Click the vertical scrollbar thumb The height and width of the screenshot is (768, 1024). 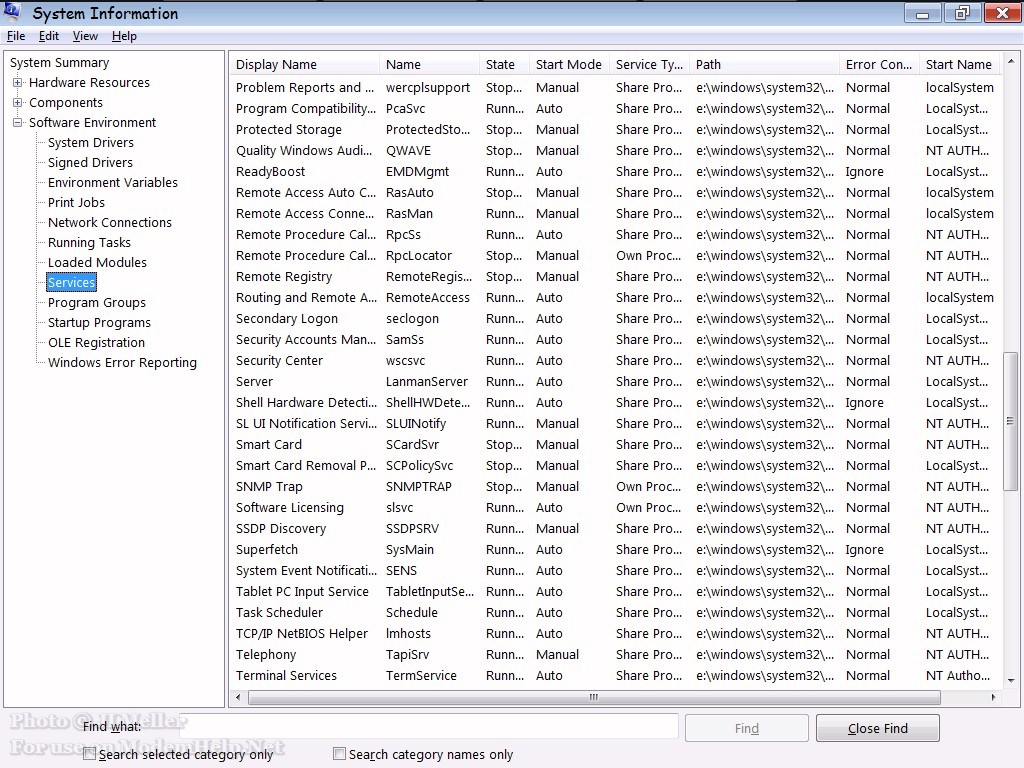click(1010, 421)
